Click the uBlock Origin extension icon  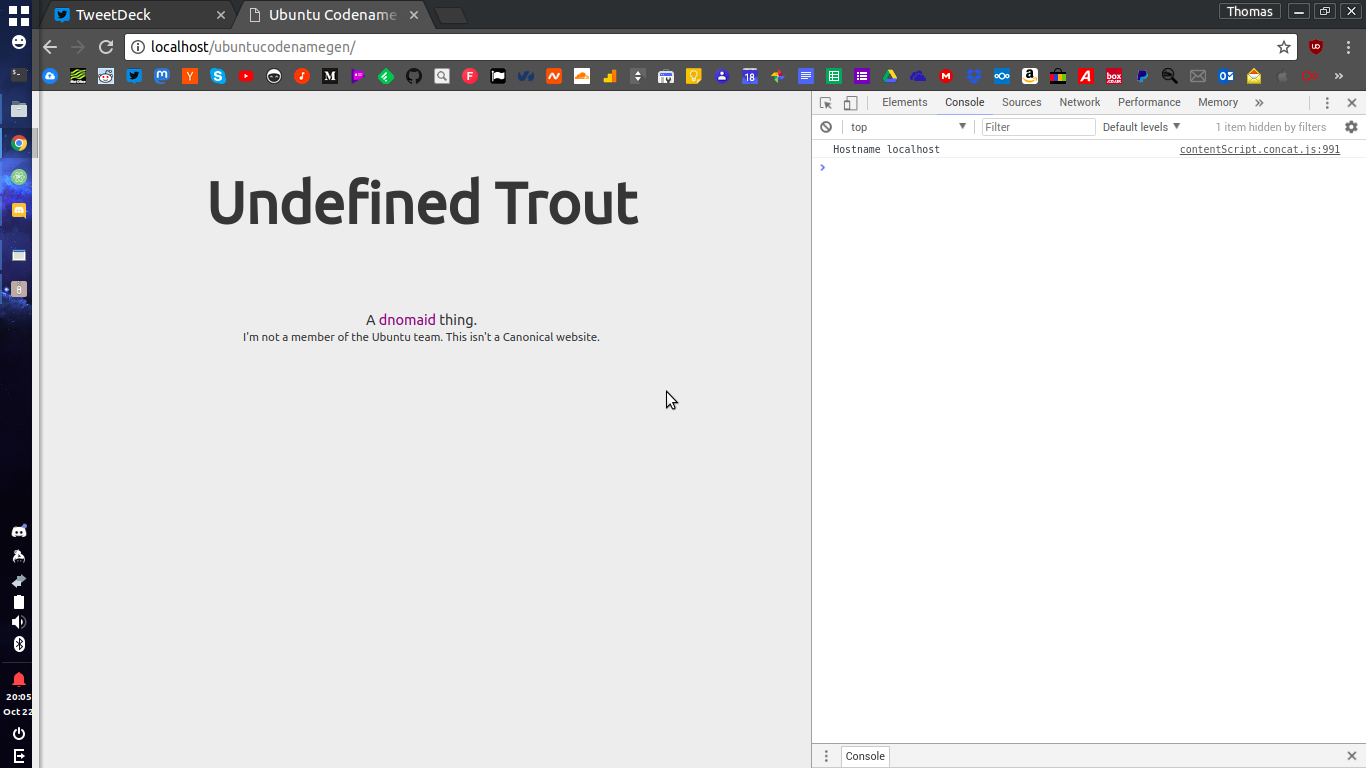pos(1316,47)
